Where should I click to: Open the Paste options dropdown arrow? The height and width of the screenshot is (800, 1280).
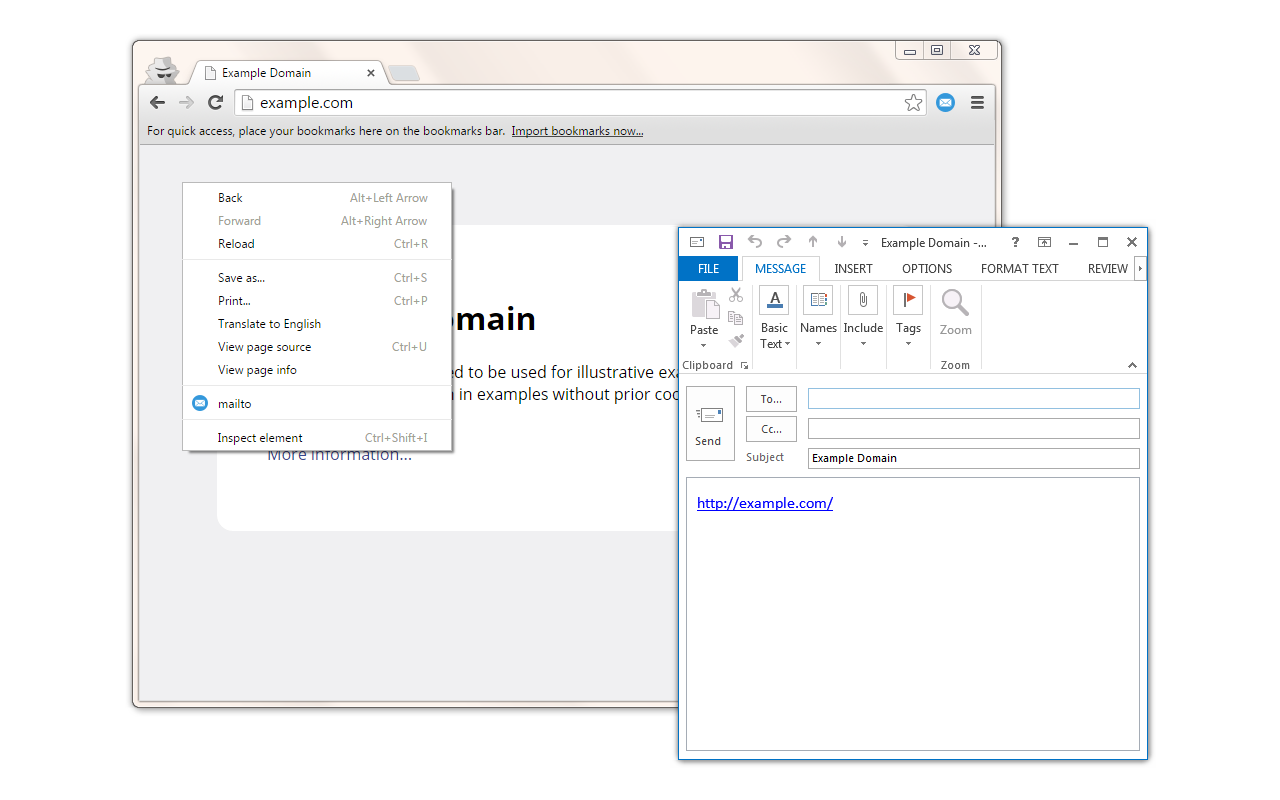point(704,346)
